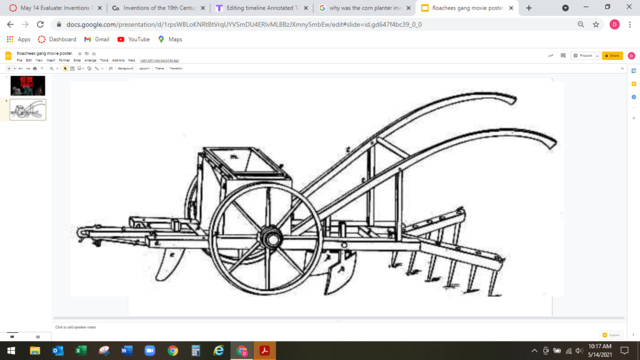Open the Help menu
Image resolution: width=640 pixels, height=360 pixels.
coord(131,60)
